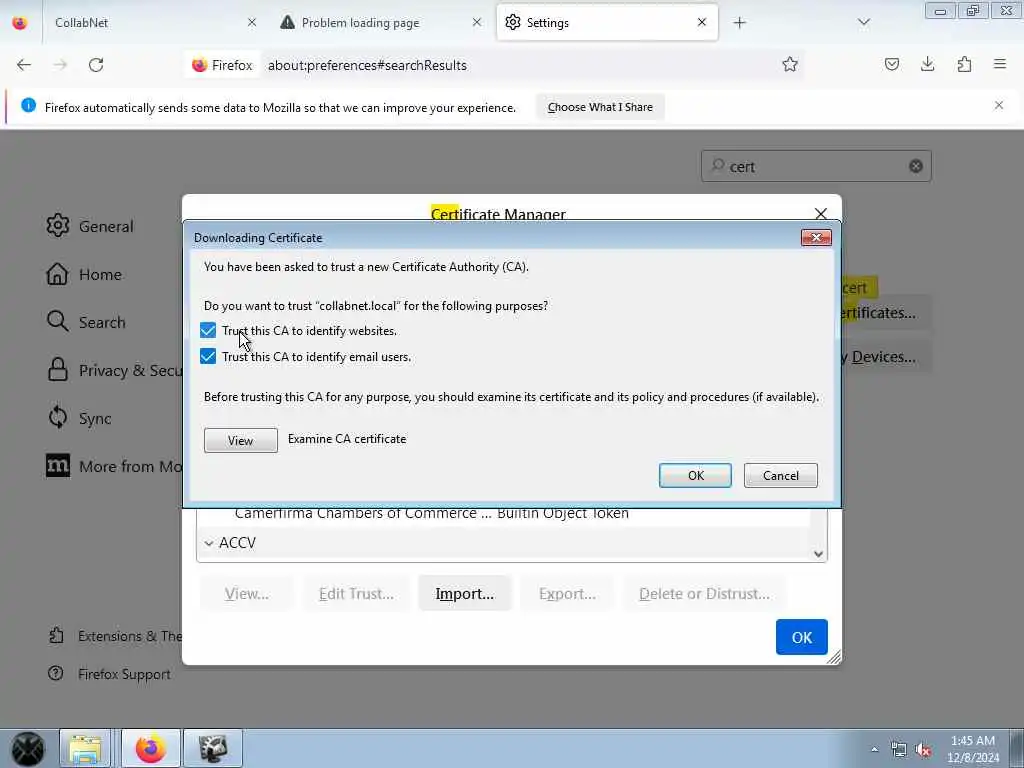Click the Firefox identity badge in address bar

tap(222, 65)
